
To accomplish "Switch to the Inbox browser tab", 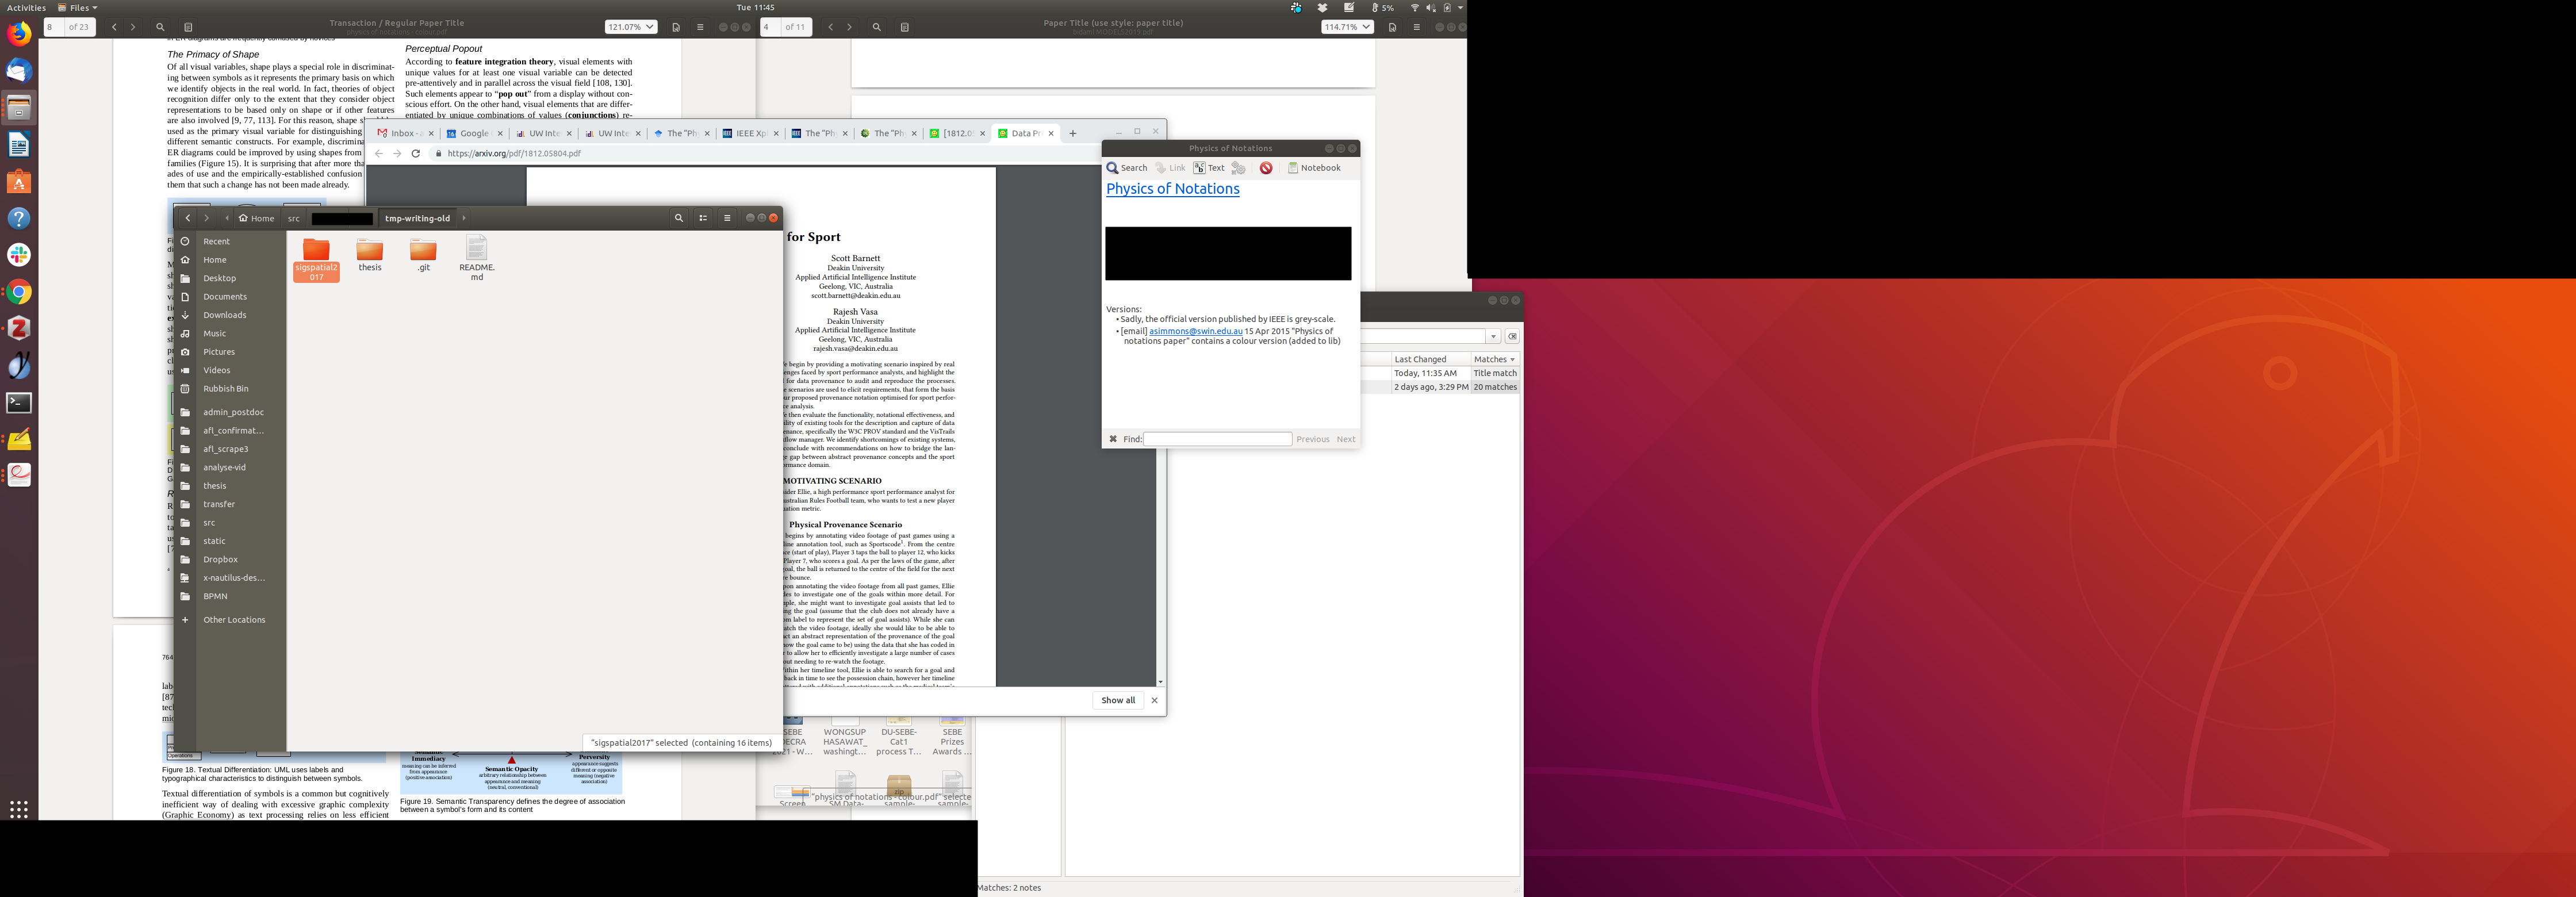I will click(403, 133).
